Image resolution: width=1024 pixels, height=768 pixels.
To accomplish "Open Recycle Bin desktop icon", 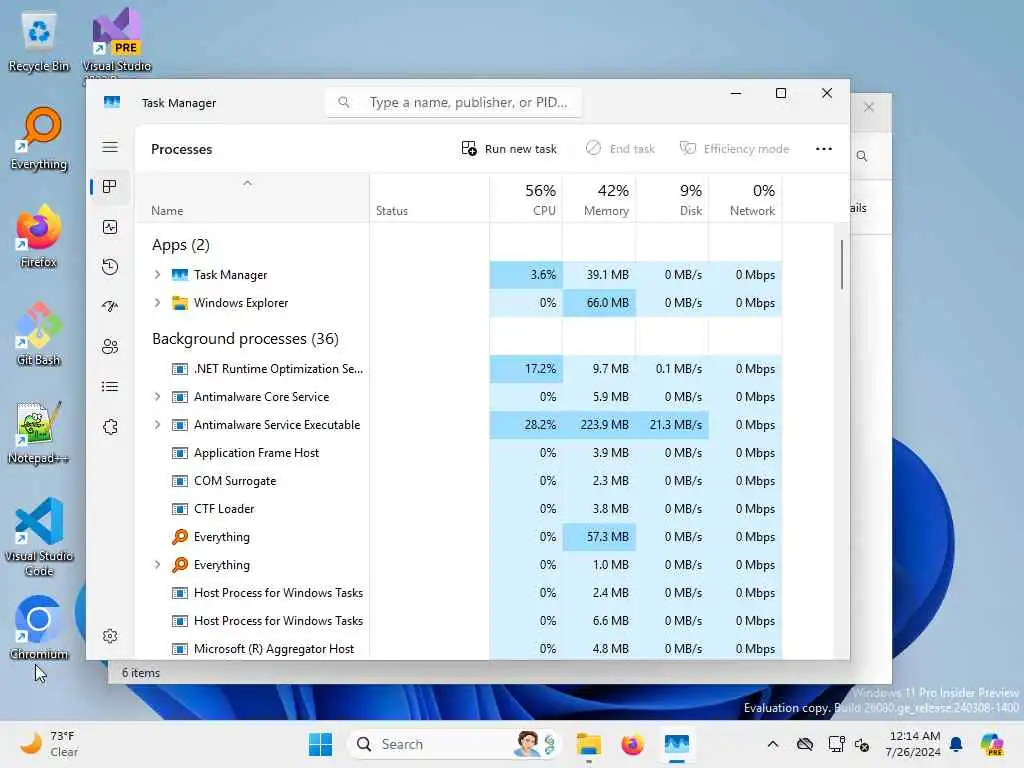I will tap(39, 41).
